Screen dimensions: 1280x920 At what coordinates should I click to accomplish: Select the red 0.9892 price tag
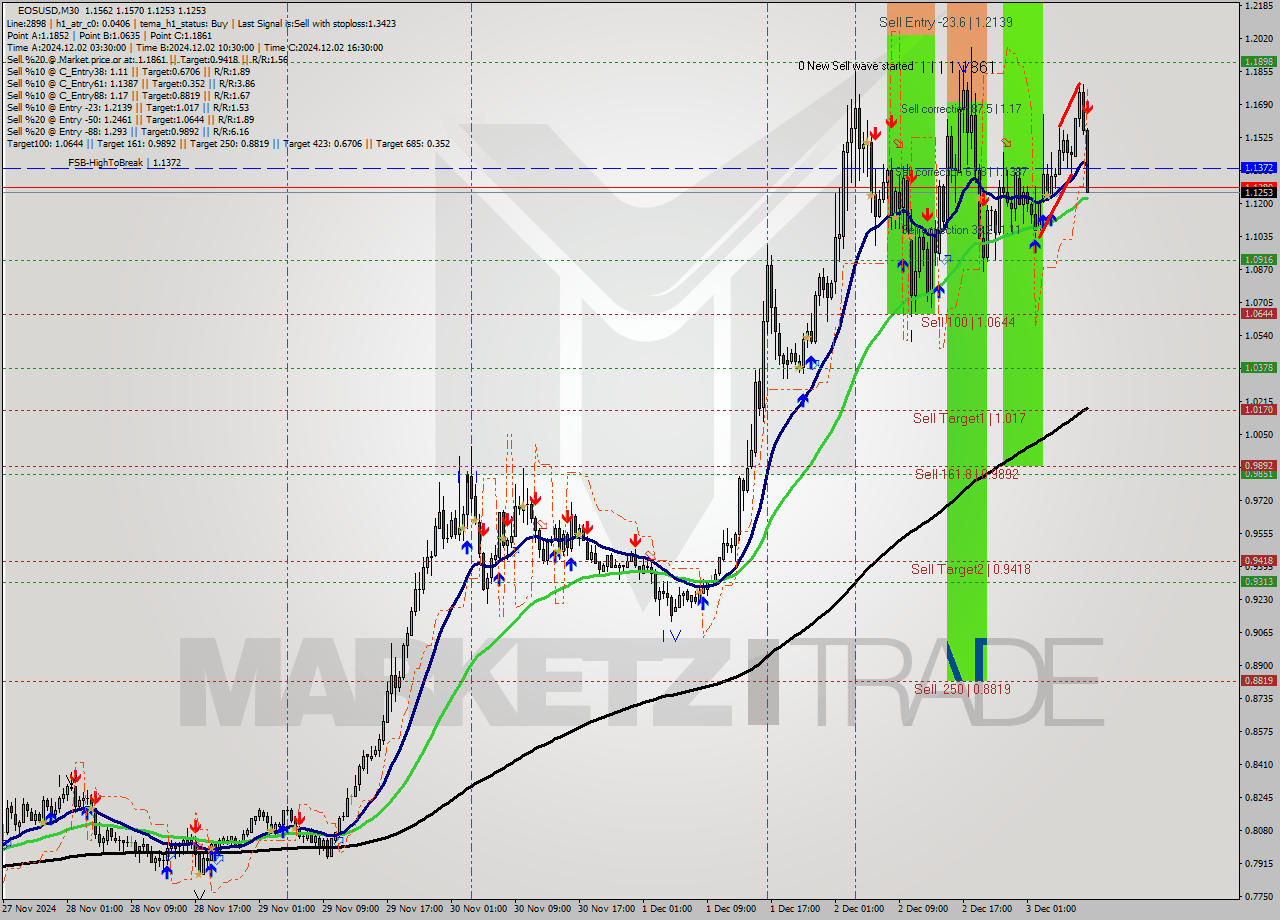(x=1258, y=465)
